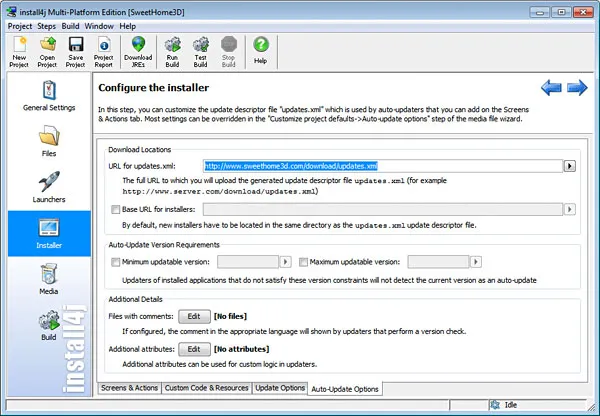Click the "Download Locations" group title
The width and height of the screenshot is (600, 416).
(x=140, y=150)
